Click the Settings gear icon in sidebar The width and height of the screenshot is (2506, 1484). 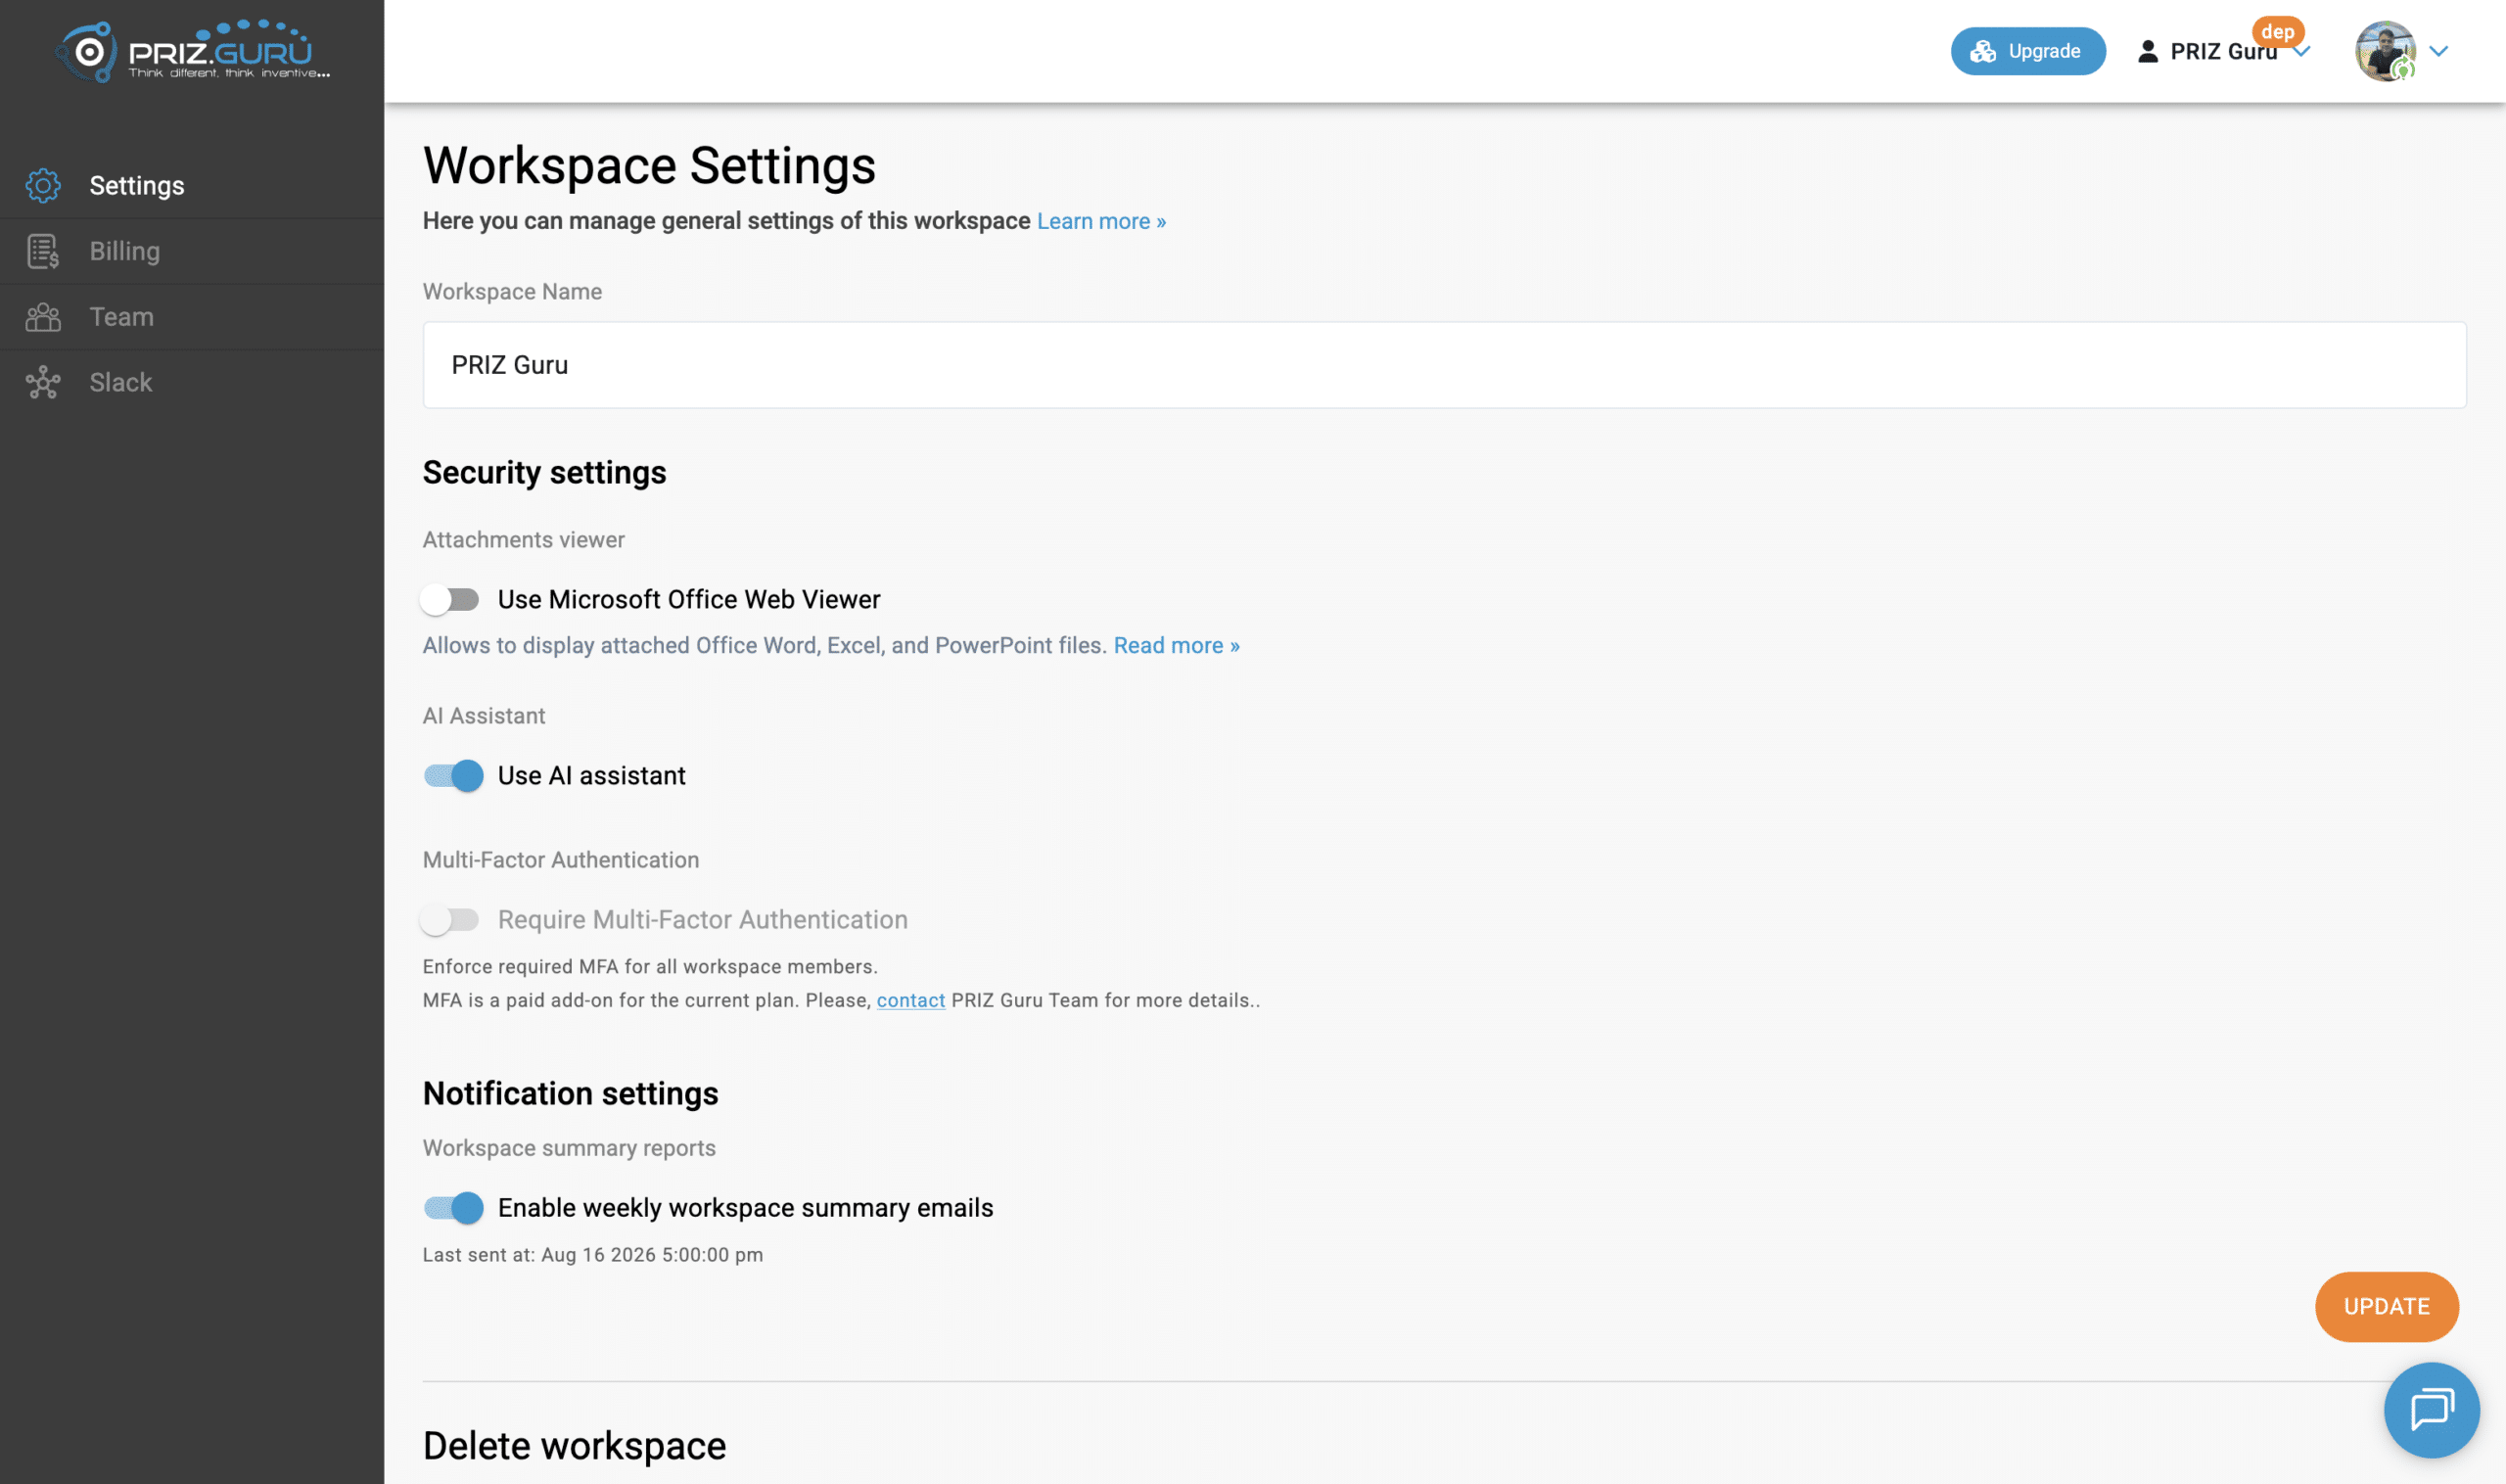pos(43,185)
